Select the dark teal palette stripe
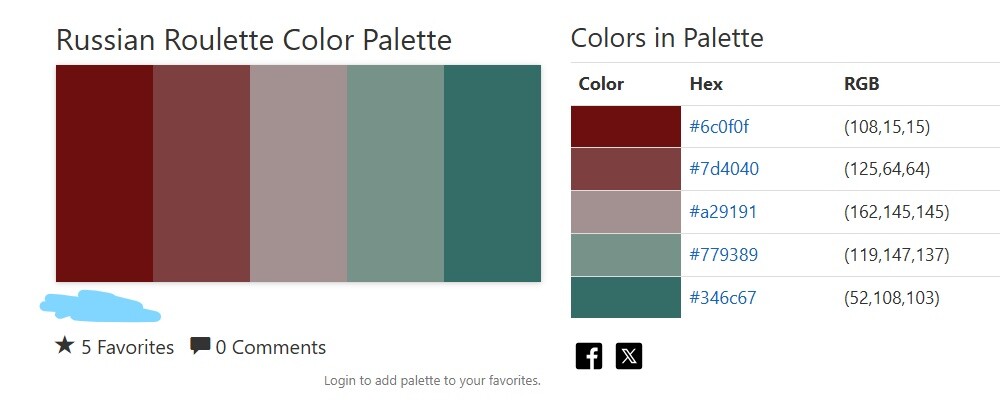The height and width of the screenshot is (404, 1000). (492, 173)
